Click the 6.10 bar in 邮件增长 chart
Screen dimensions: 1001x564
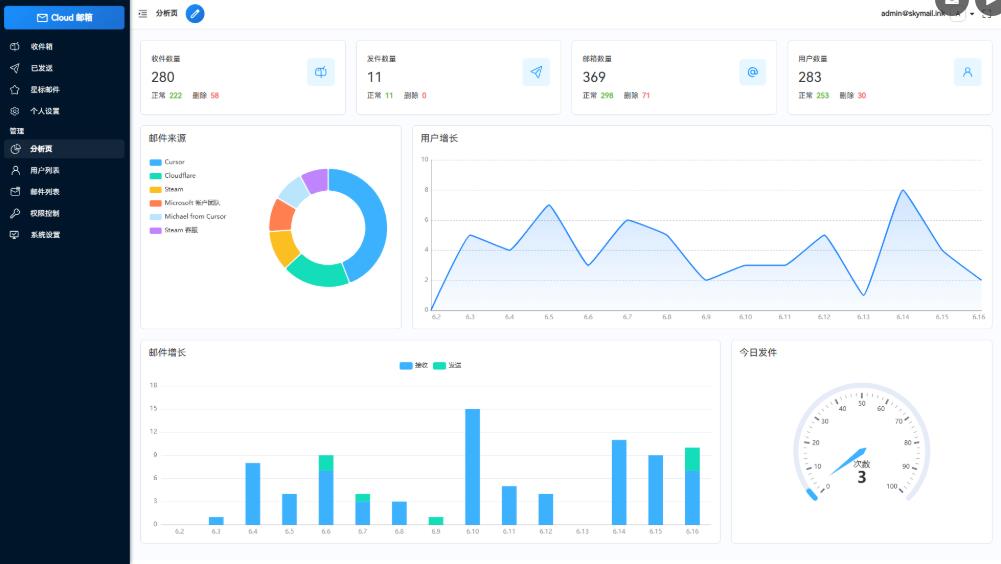472,466
